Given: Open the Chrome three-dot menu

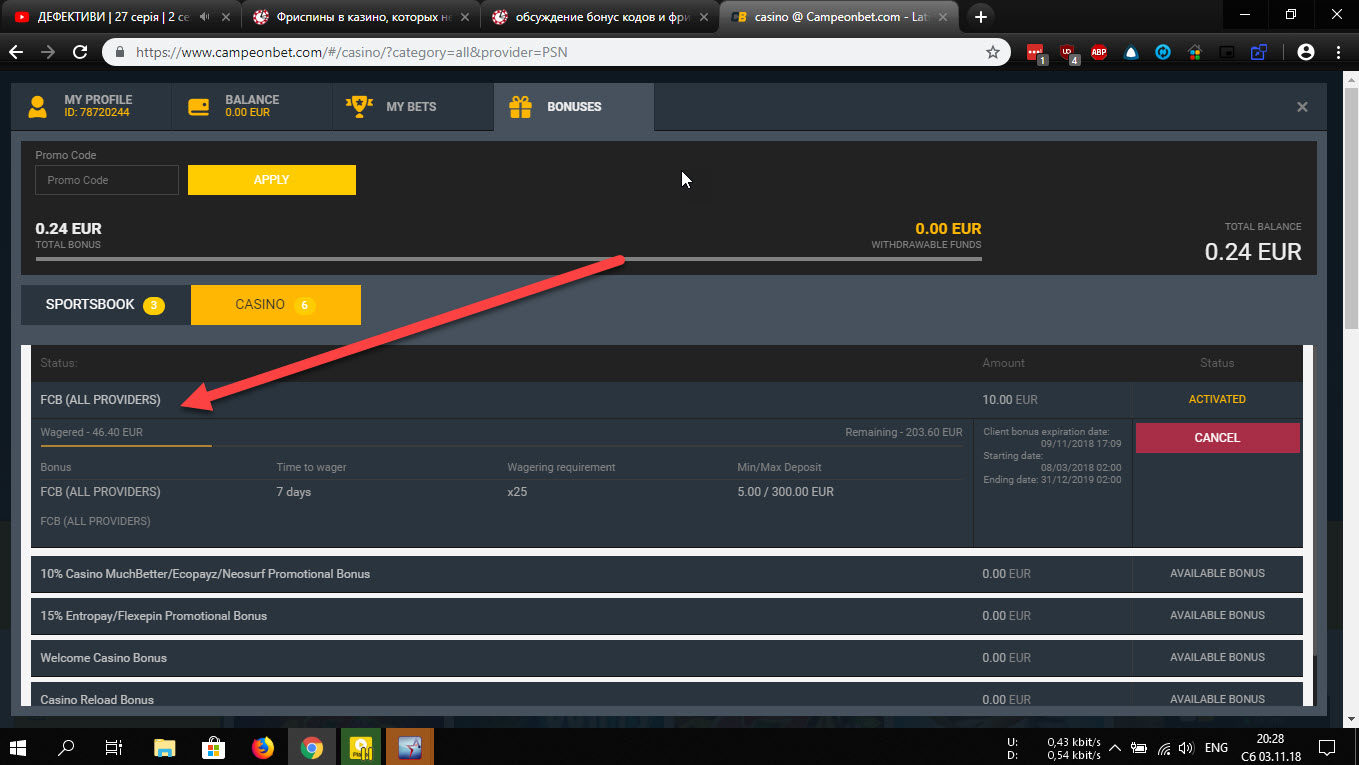Looking at the screenshot, I should tap(1337, 52).
